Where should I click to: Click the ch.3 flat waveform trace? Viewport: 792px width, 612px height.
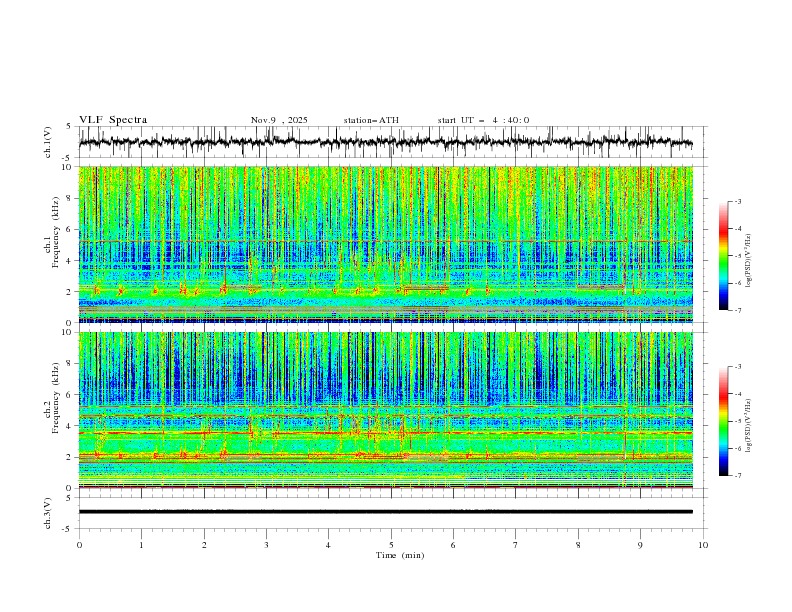(385, 512)
